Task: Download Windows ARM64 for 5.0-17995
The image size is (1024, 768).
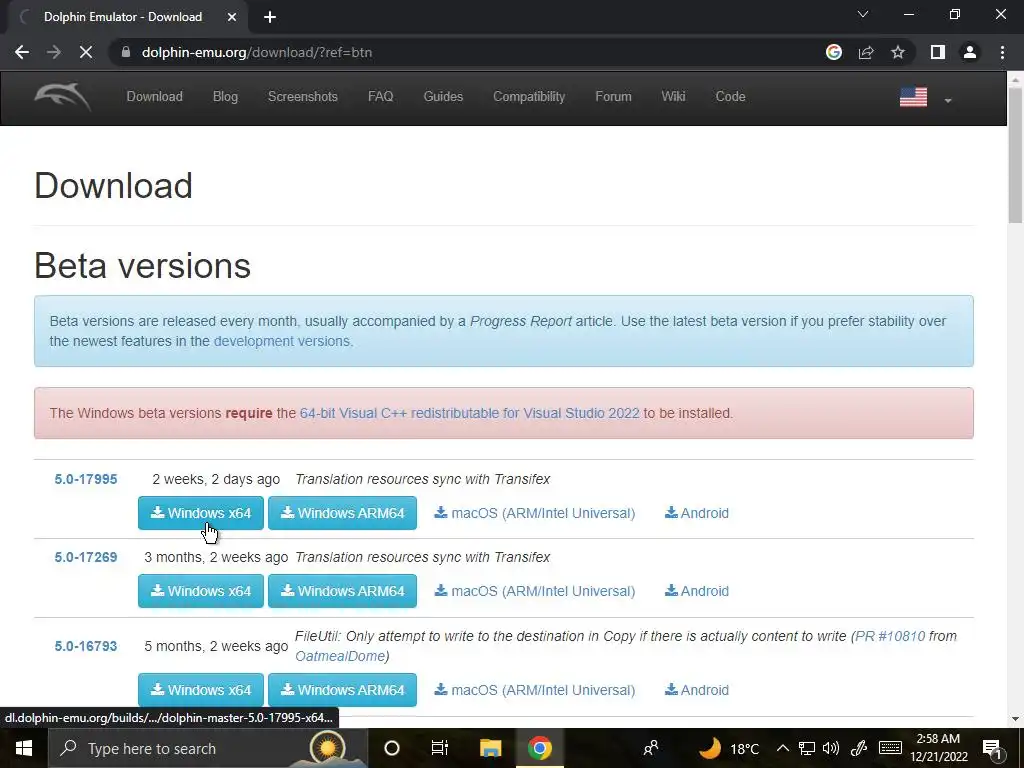Action: coord(342,513)
